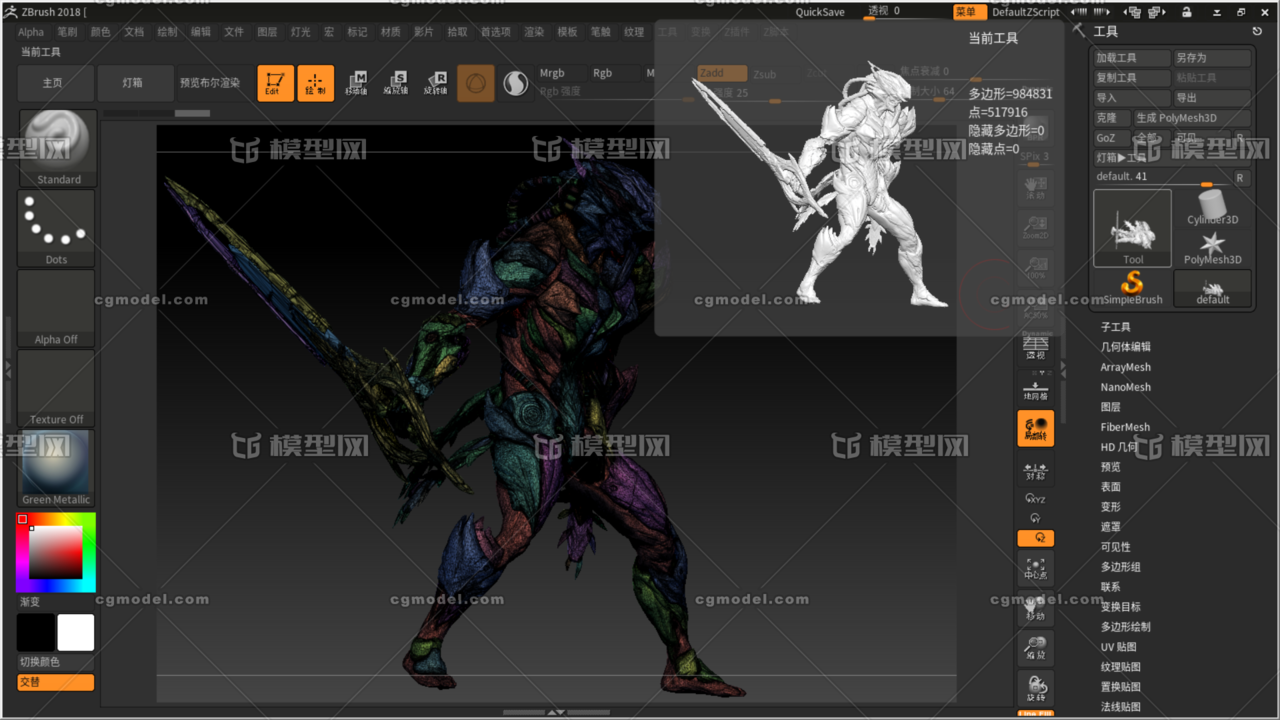The width and height of the screenshot is (1280, 720).
Task: Click the QuickSave button
Action: point(820,12)
